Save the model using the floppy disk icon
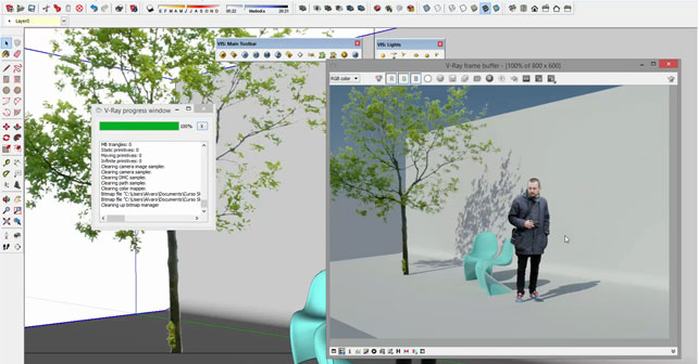Viewport: 698px width, 364px height. (32, 8)
